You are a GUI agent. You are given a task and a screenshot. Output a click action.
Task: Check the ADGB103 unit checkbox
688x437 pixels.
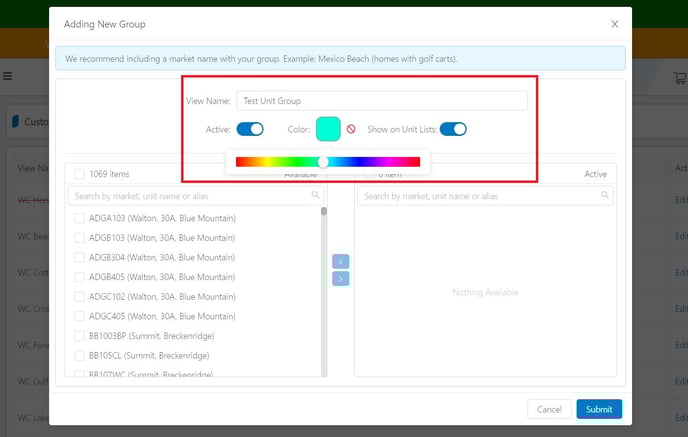tap(79, 238)
